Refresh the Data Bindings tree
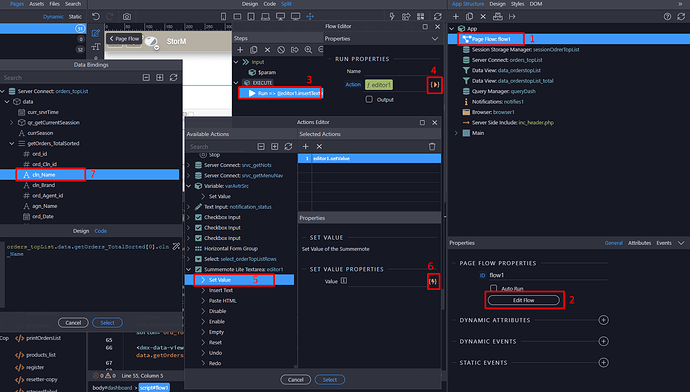This screenshot has width=690, height=392. (173, 77)
